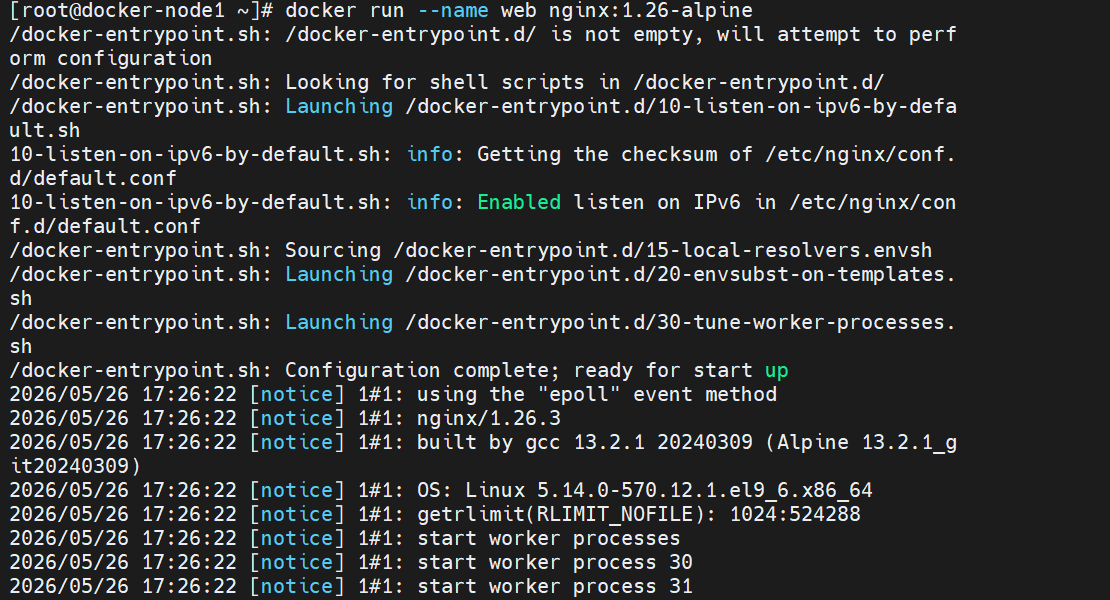Click the 'orm configuration' wrapped line
Screen dimensions: 1110x600
click(110, 59)
